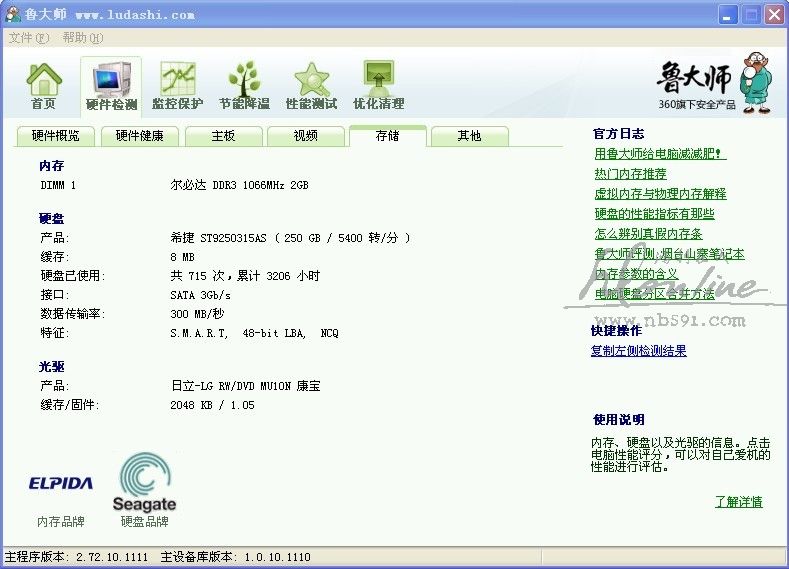Click transfer rate value 300 MB/秒
Image resolution: width=789 pixels, height=569 pixels.
point(197,314)
